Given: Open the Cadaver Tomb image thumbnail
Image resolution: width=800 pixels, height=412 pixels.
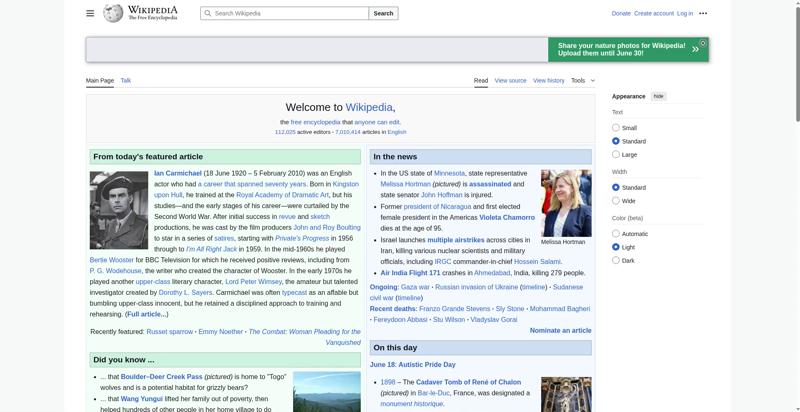Looking at the screenshot, I should [566, 394].
